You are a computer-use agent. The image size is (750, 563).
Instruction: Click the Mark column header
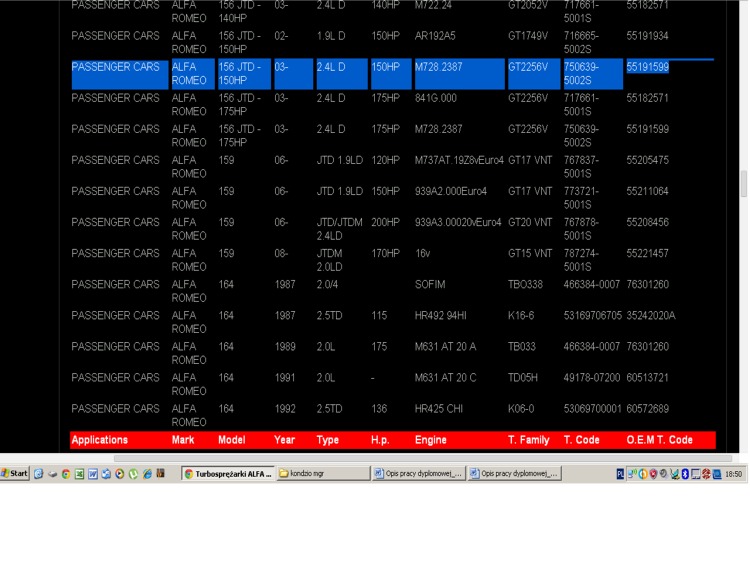tap(183, 440)
